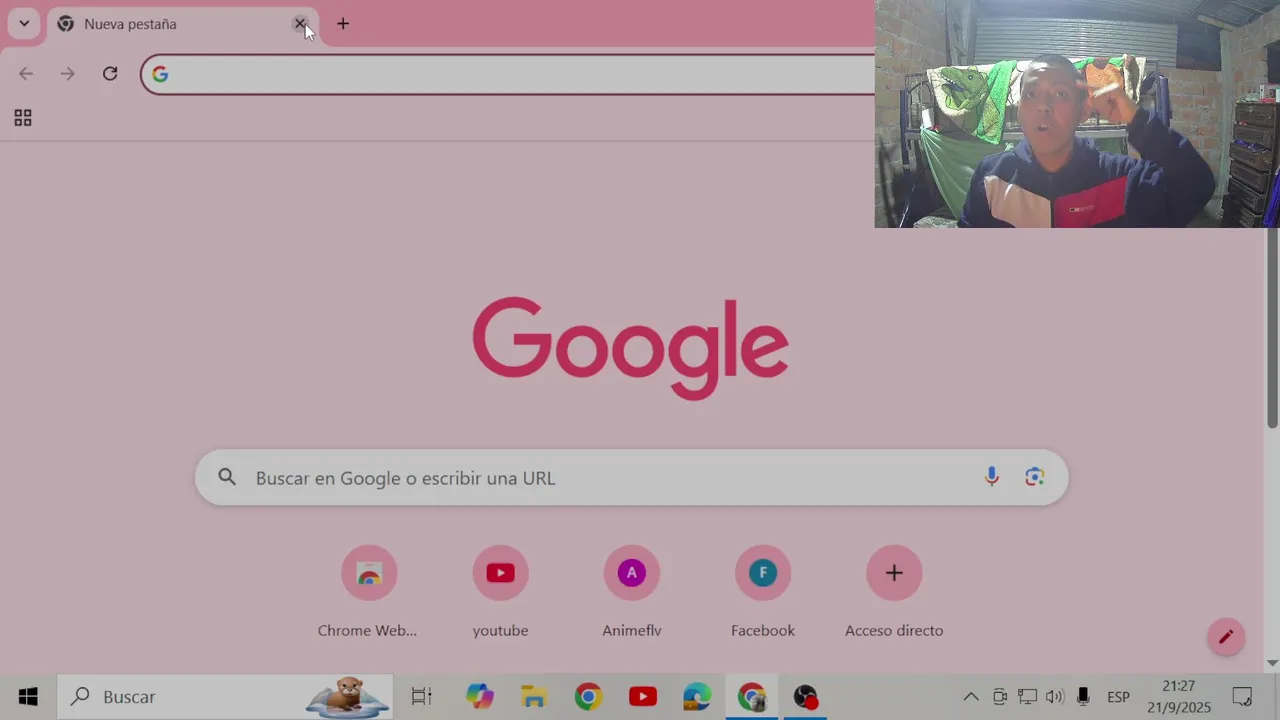1280x720 pixels.
Task: Open the notification center
Action: tap(1242, 697)
